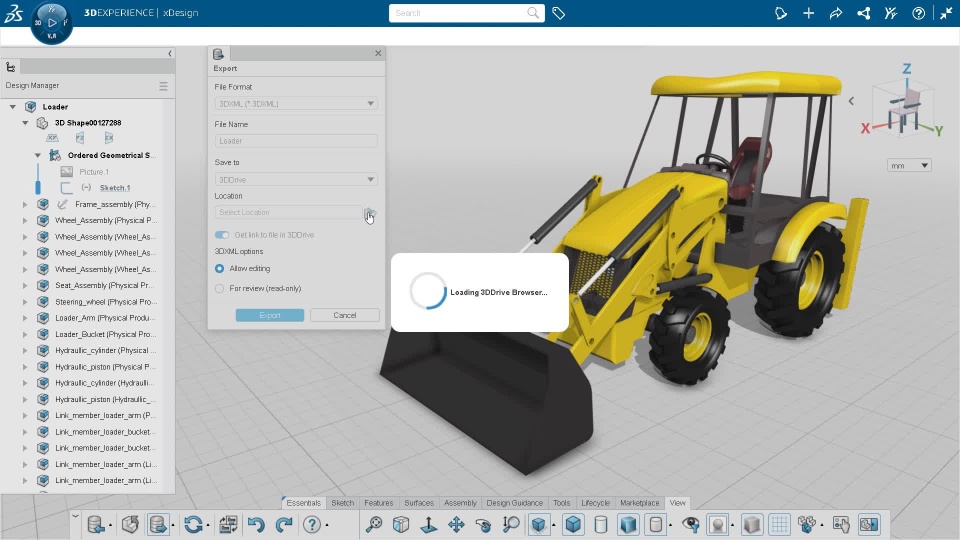Open the help question mark in top bar

click(918, 13)
